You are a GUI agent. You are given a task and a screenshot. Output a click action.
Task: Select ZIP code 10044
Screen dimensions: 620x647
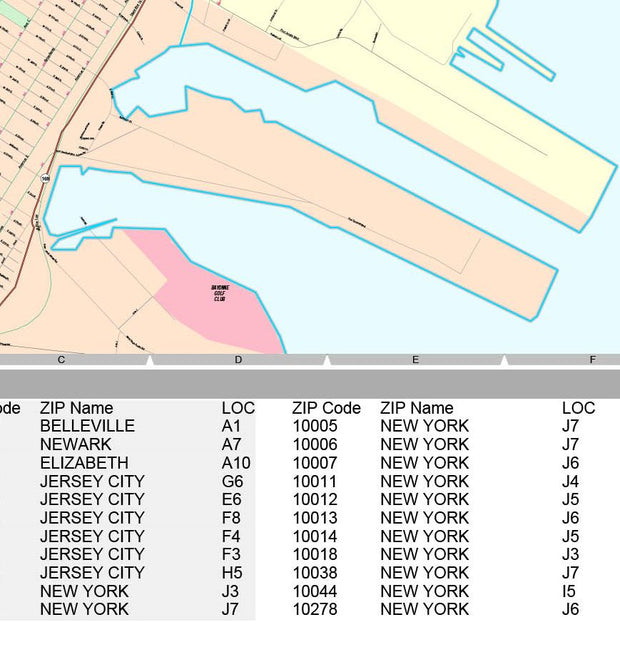[x=315, y=591]
